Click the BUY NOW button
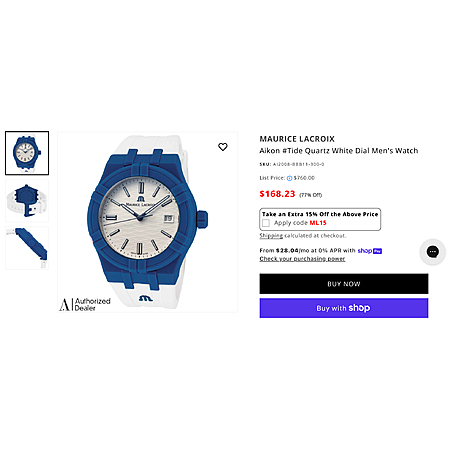The height and width of the screenshot is (450, 450). point(344,284)
